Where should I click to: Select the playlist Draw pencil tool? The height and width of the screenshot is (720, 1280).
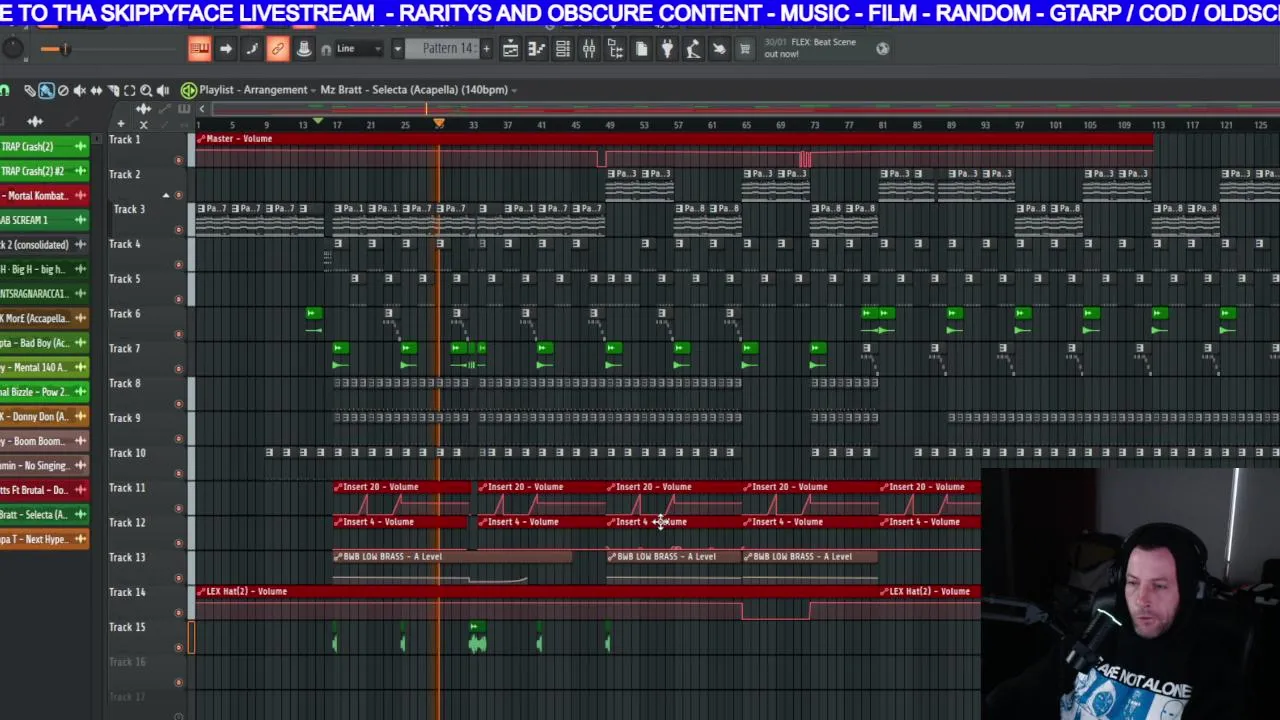(30, 90)
